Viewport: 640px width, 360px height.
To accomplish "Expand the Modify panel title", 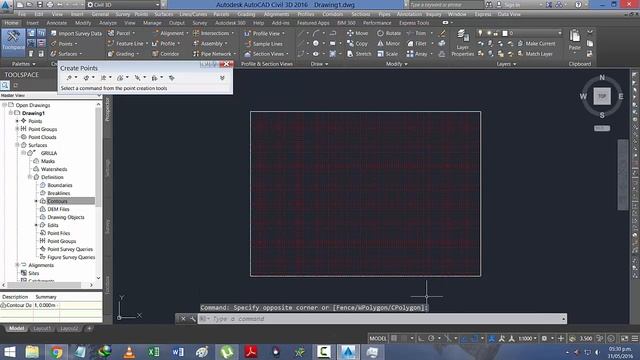I will coord(397,64).
